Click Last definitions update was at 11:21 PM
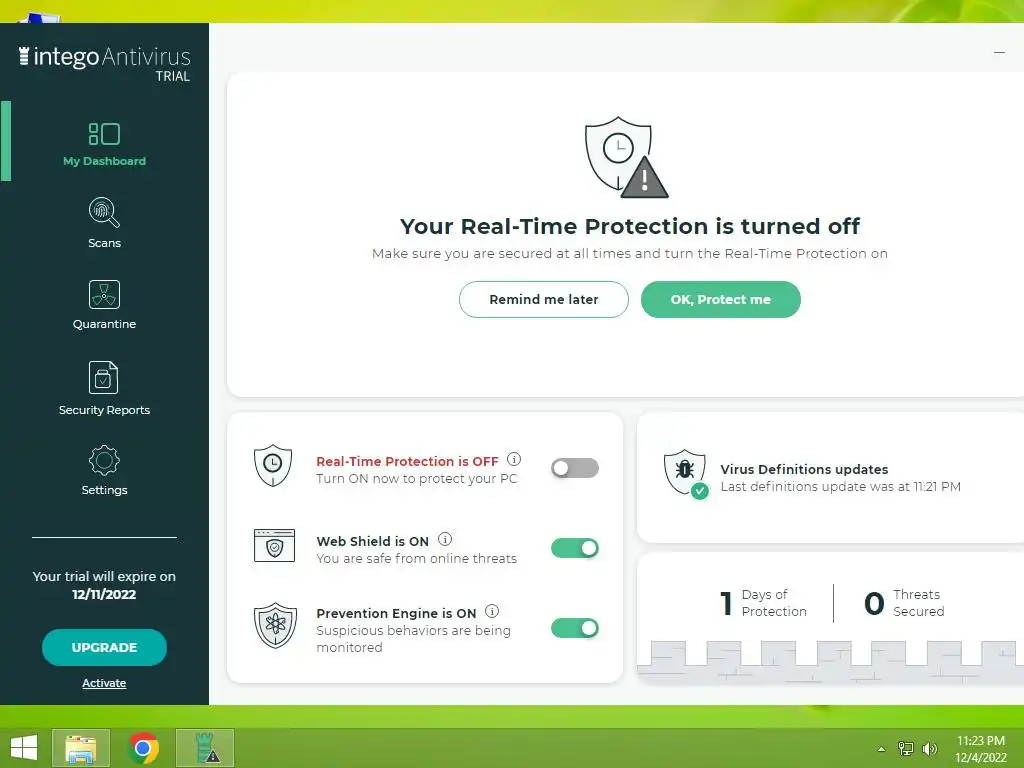Image resolution: width=1024 pixels, height=768 pixels. [840, 487]
